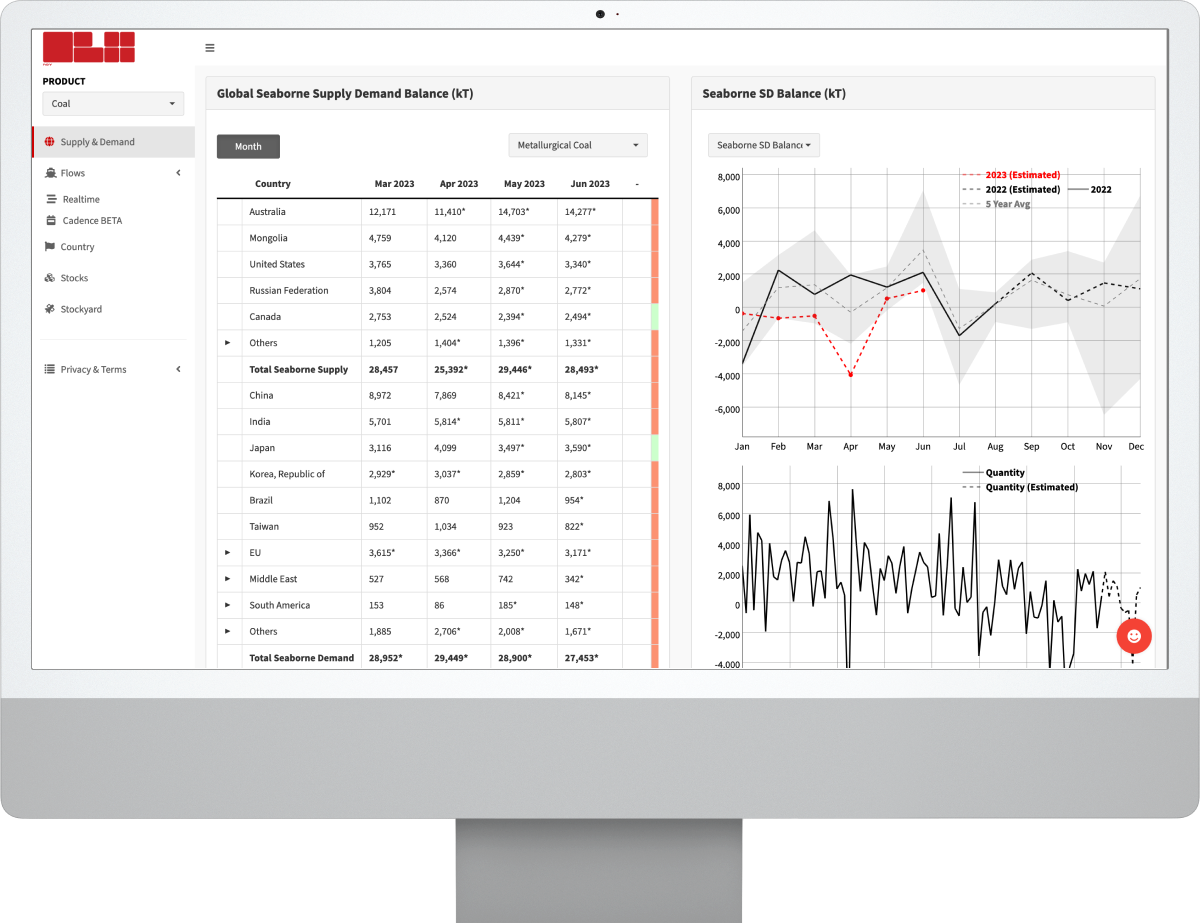Click Total Seaborne Demand row label
The width and height of the screenshot is (1200, 923).
[x=301, y=657]
